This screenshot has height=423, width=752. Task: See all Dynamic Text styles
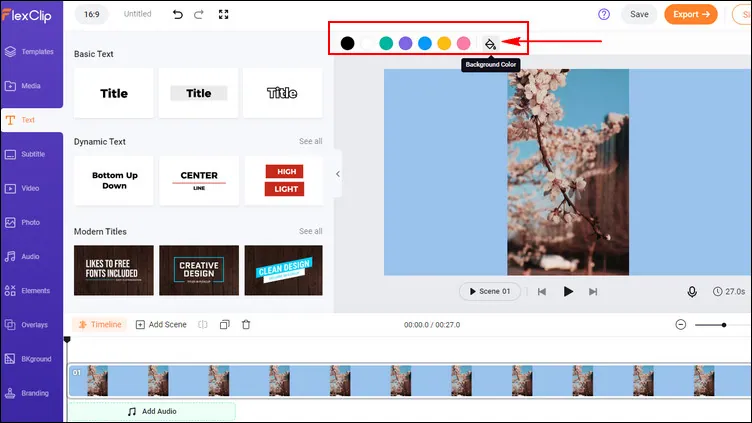click(x=310, y=141)
